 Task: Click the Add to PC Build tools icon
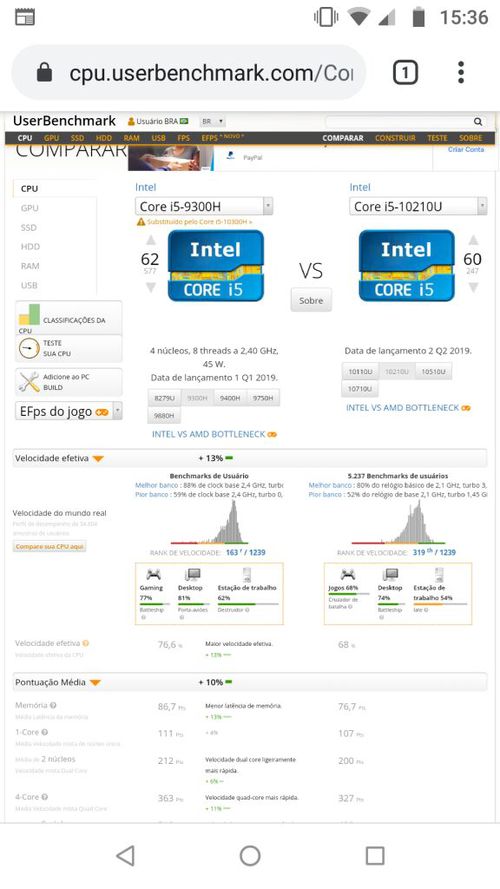28,382
